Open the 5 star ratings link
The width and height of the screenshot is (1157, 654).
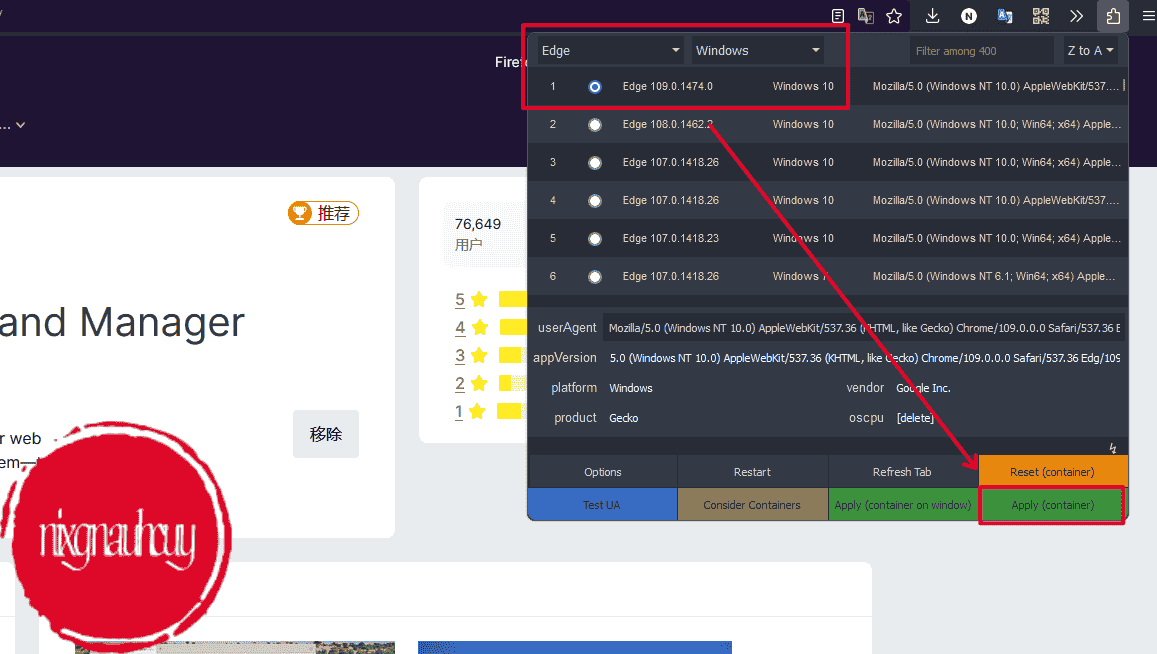pos(460,300)
